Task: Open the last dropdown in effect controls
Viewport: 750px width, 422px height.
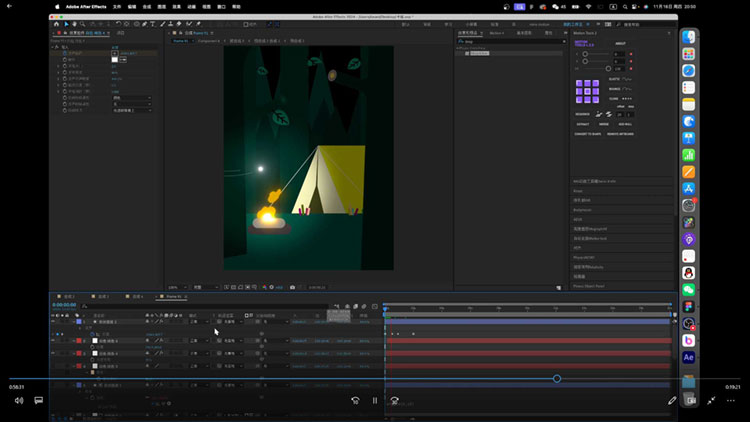Action: click(132, 110)
